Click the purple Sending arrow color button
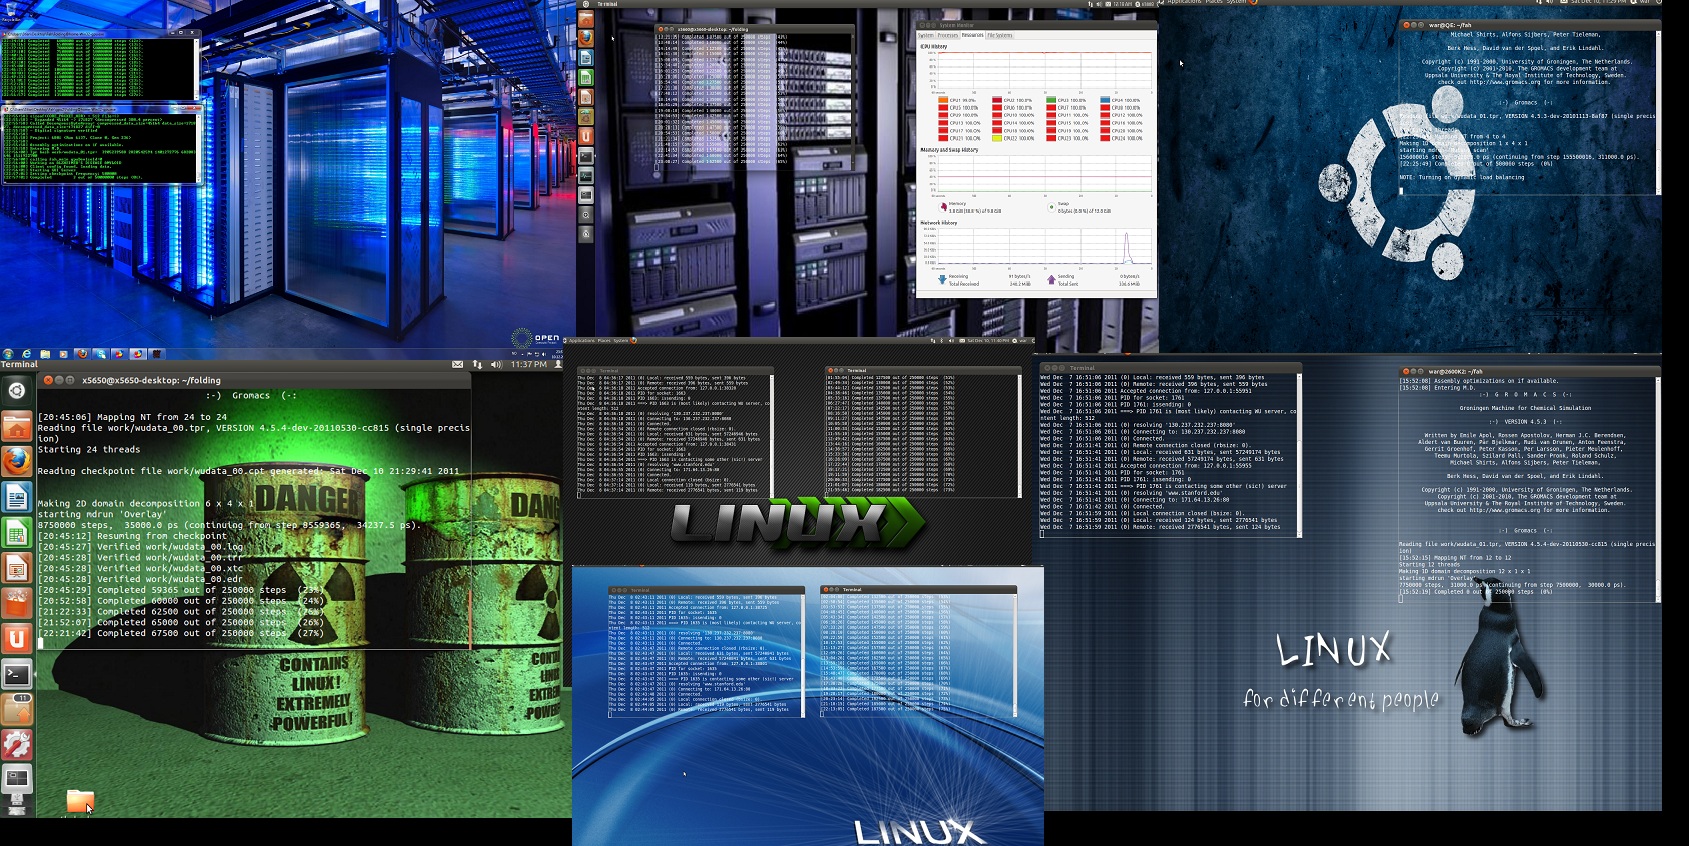1689x846 pixels. [x=1051, y=279]
